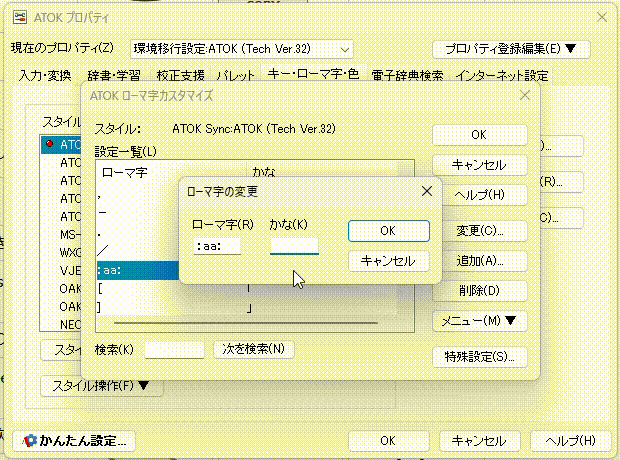Click キャンセル in the ローマ字の変更 dialog
This screenshot has height=460, width=620.
click(388, 261)
